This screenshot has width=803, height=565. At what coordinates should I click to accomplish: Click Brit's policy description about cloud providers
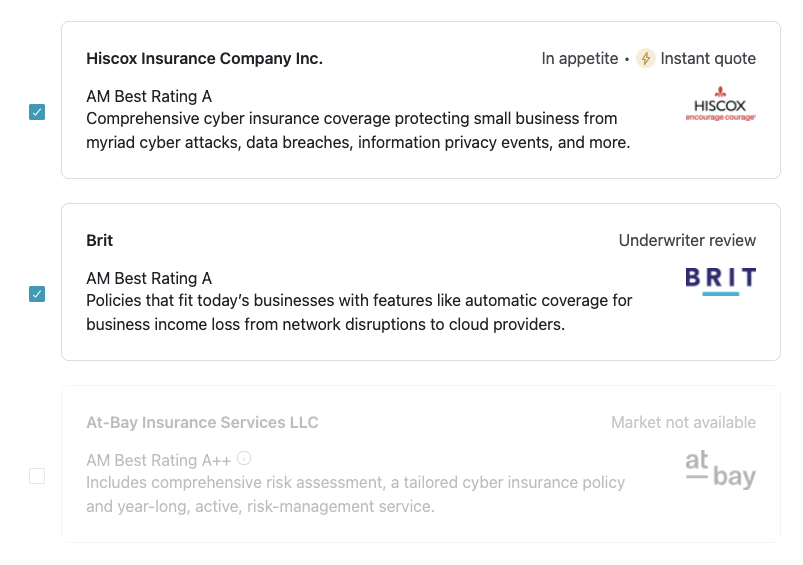tap(359, 312)
